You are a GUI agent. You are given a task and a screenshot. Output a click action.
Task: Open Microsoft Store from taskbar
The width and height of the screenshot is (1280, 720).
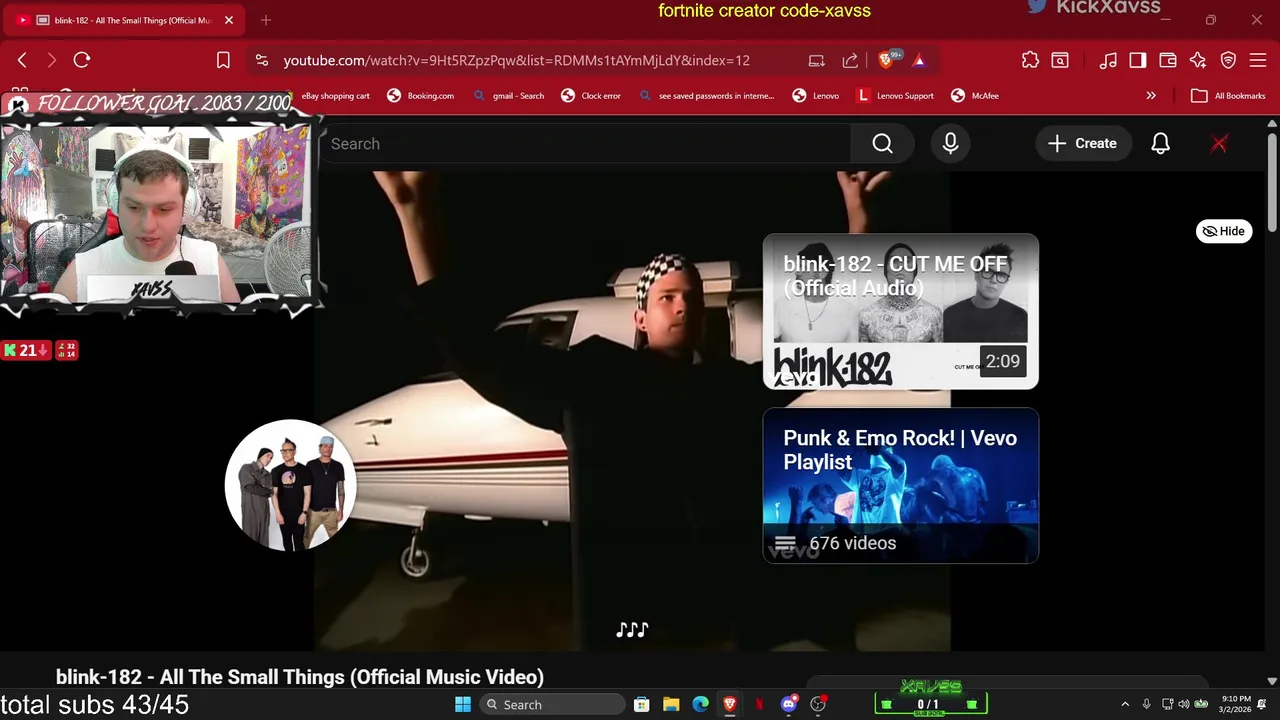[x=642, y=705]
